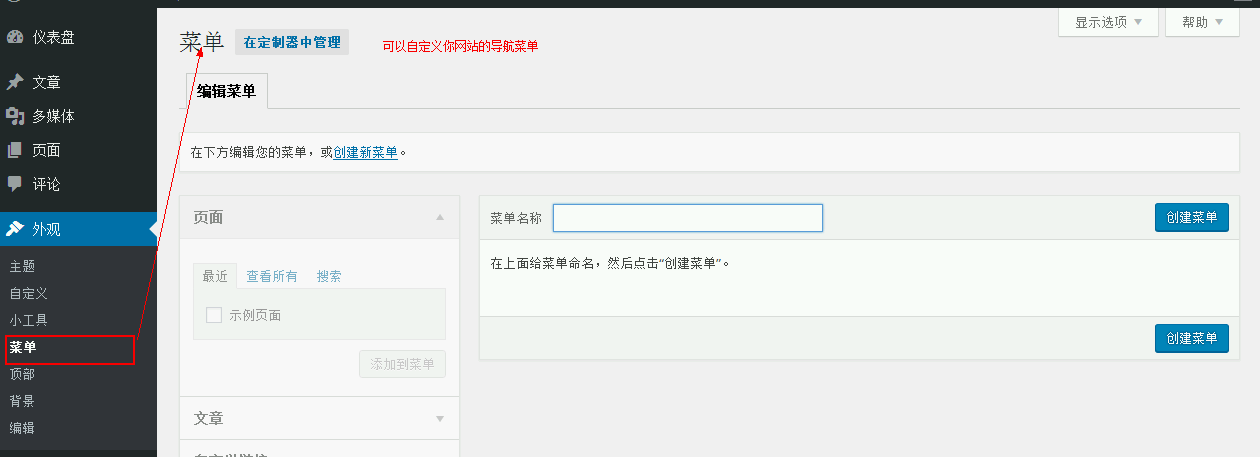Go to 编辑 submenu item

point(22,428)
